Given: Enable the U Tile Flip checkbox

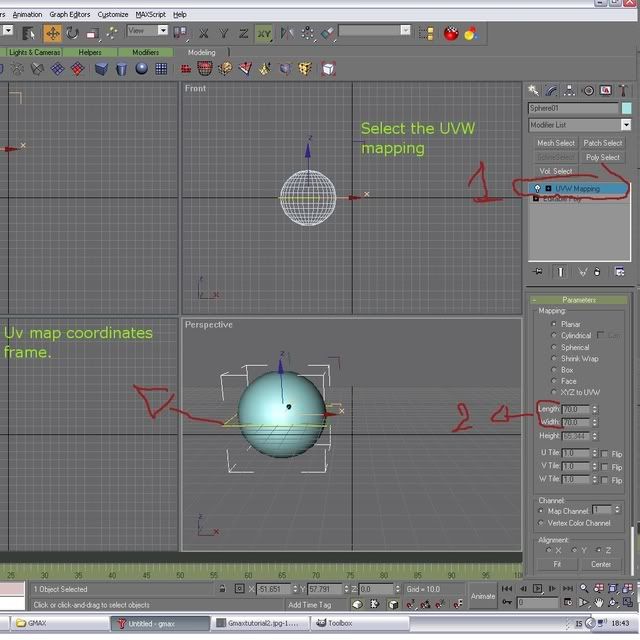Looking at the screenshot, I should click(x=605, y=454).
